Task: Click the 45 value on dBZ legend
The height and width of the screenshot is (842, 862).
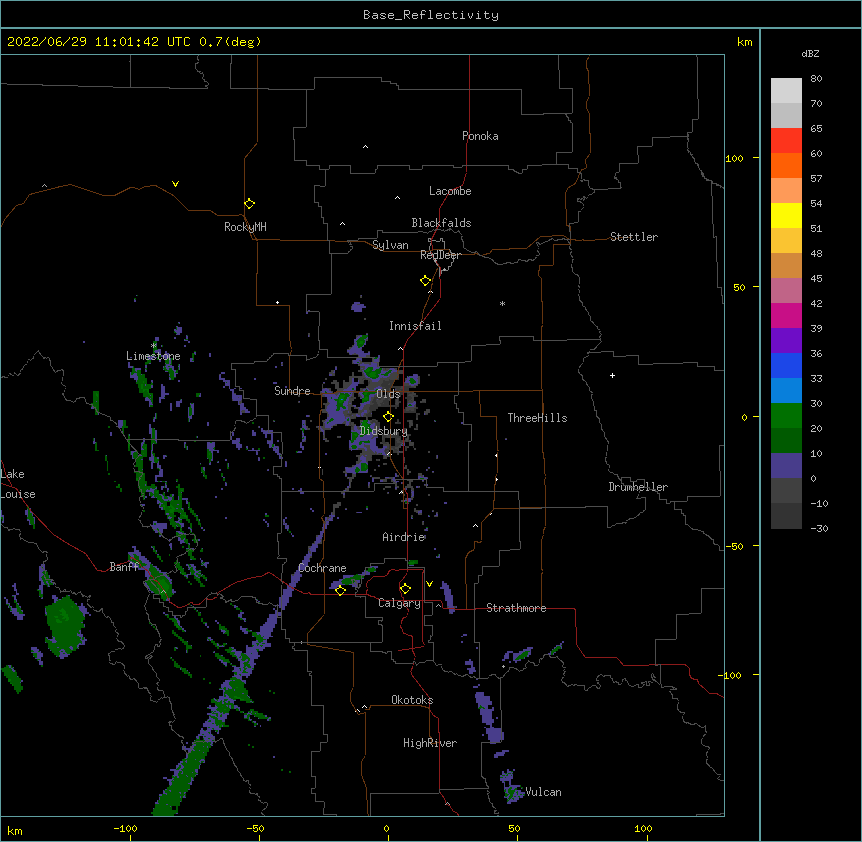Action: coord(816,279)
